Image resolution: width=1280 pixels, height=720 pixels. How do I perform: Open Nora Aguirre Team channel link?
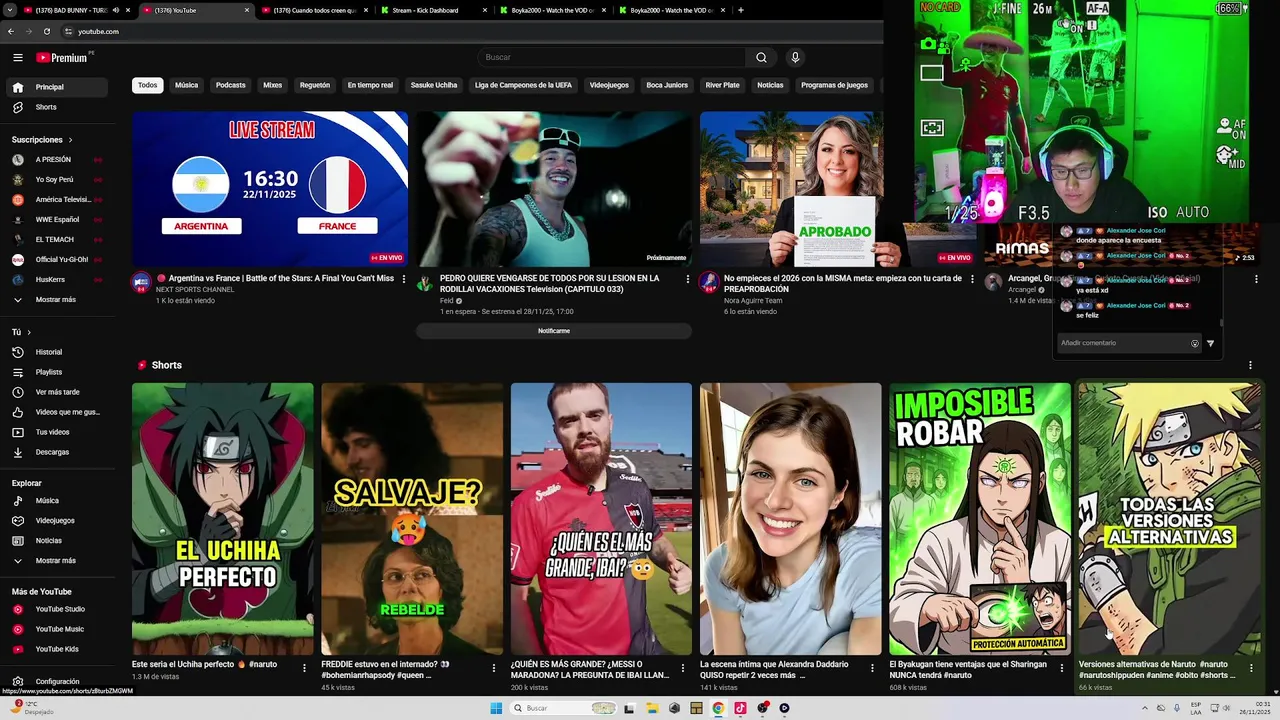click(753, 300)
